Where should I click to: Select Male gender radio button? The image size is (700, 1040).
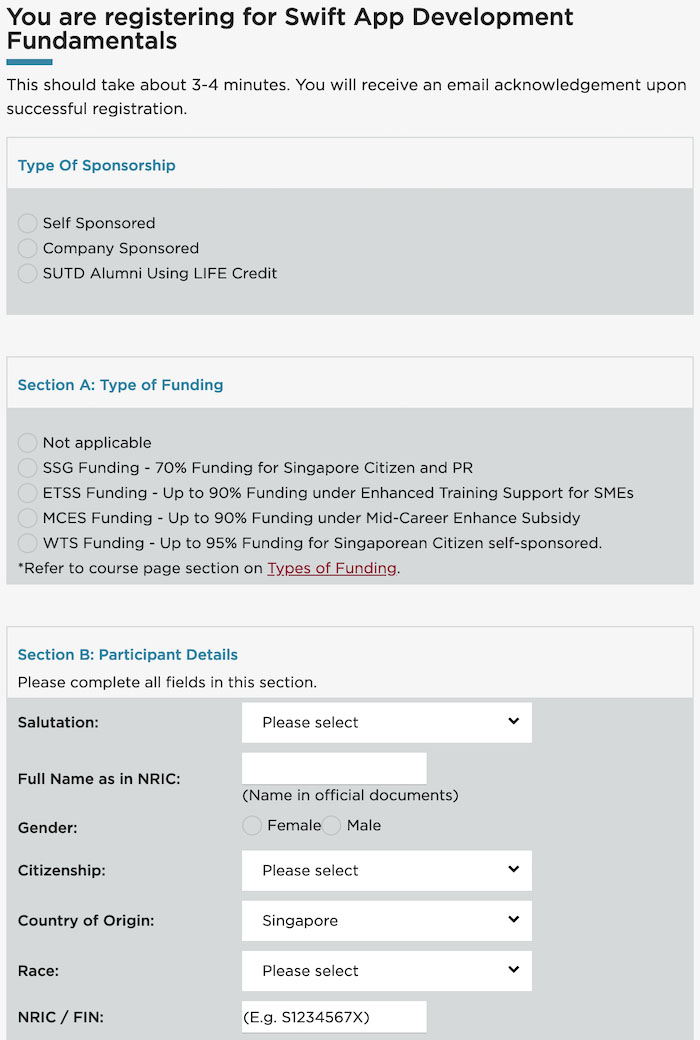[332, 826]
